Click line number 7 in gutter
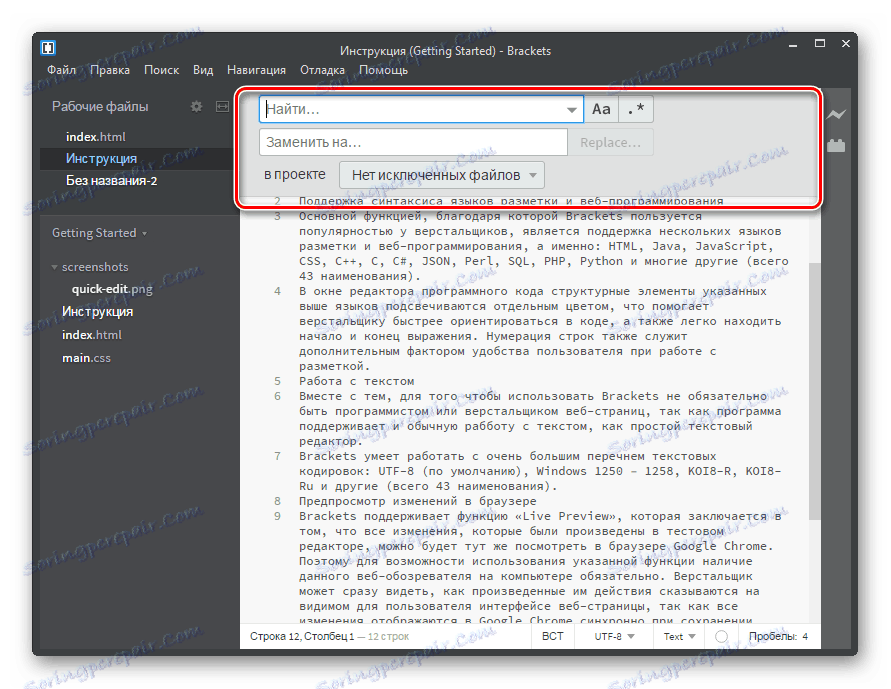The width and height of the screenshot is (891, 689). coord(277,456)
